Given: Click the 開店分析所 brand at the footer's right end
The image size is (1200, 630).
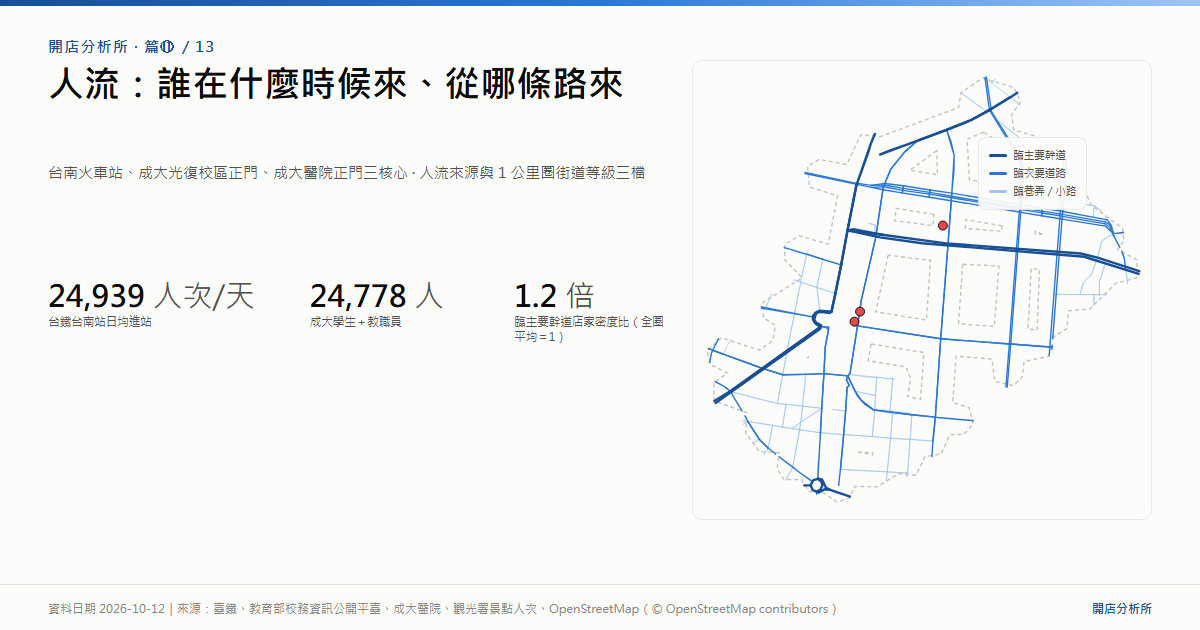Looking at the screenshot, I should coord(1122,609).
